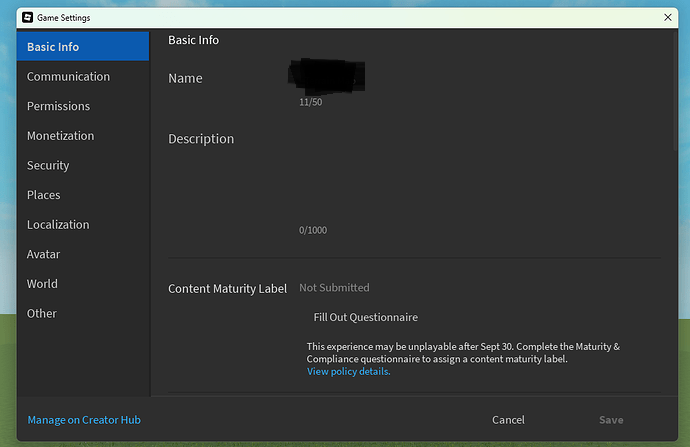The image size is (690, 447).
Task: Click the Fill Out Questionnaire button
Action: 365,317
